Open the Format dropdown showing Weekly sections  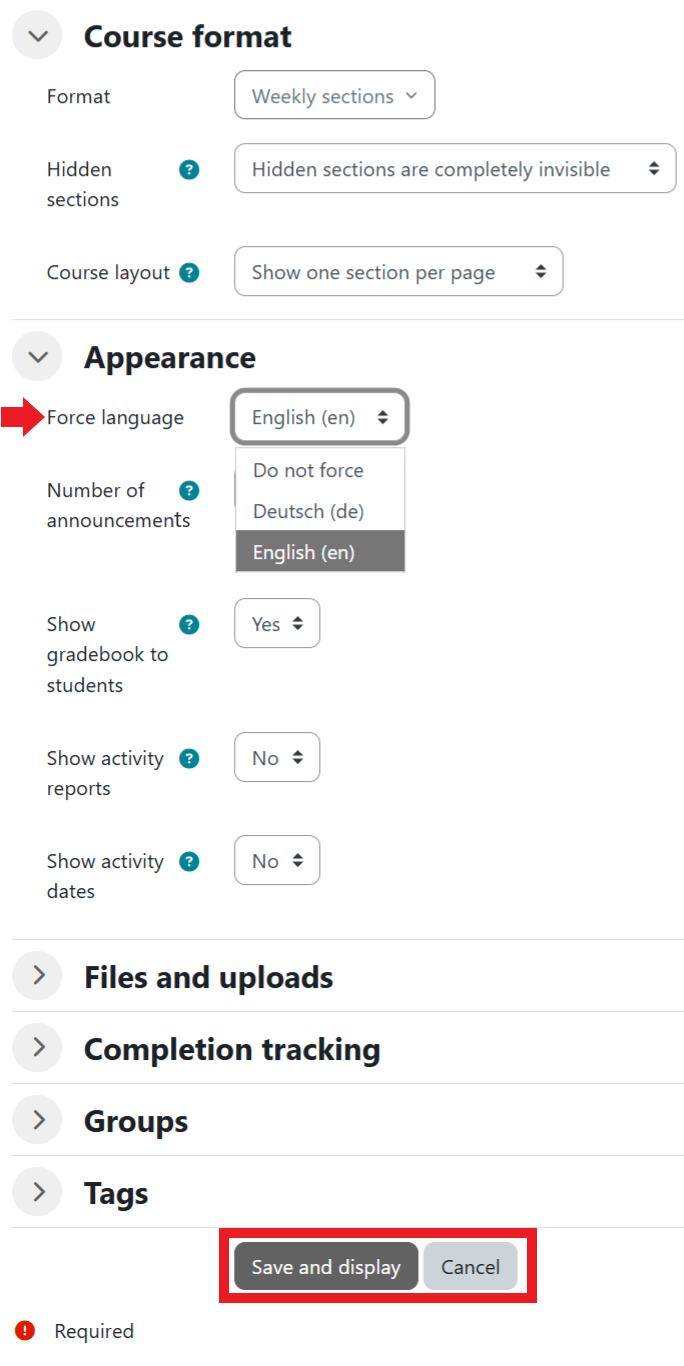click(x=334, y=95)
